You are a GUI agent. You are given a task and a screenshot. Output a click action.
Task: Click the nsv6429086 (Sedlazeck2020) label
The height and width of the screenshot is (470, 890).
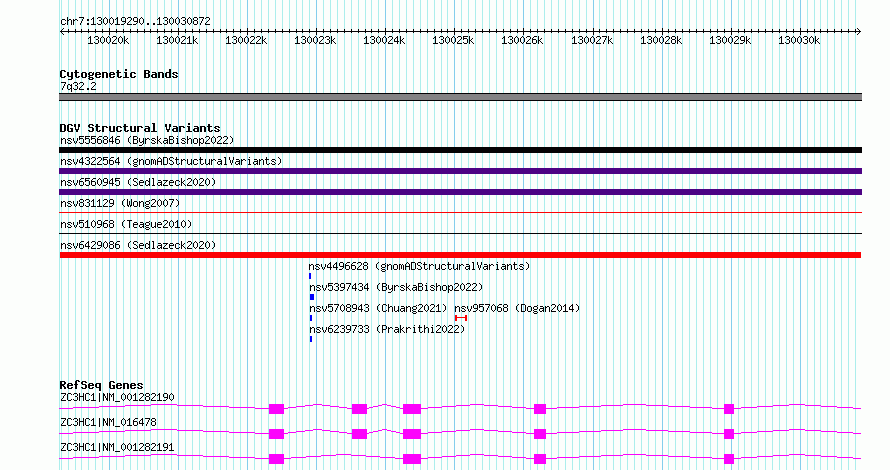(x=138, y=245)
